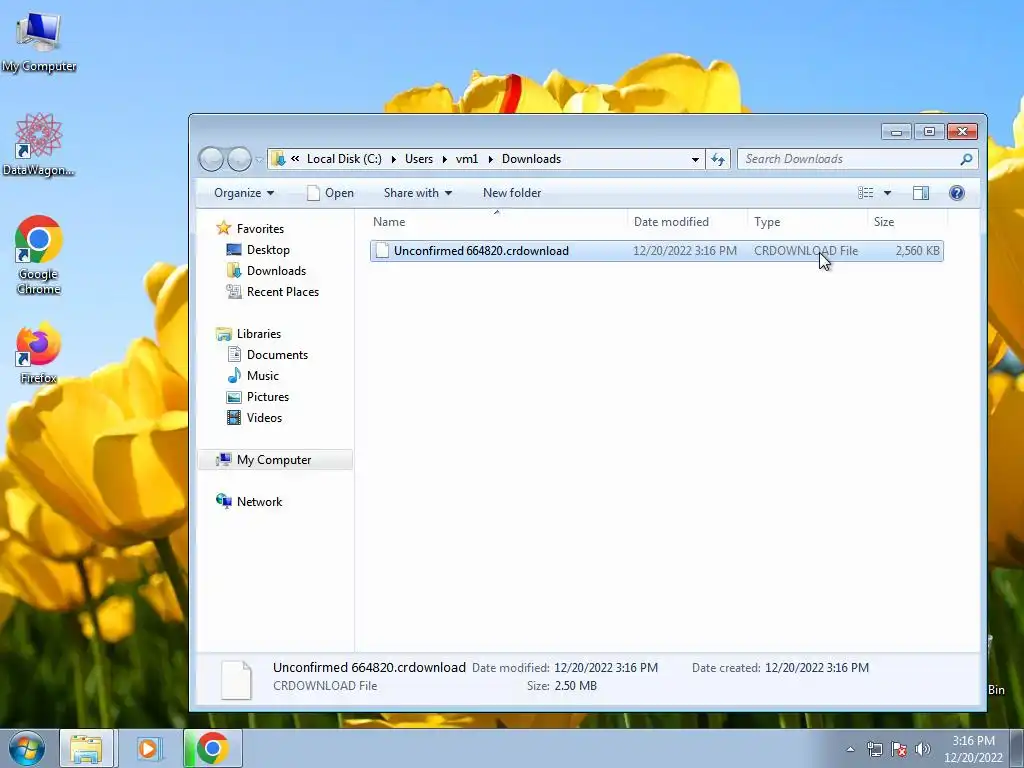Screen dimensions: 1024x768
Task: Click the 2,560 KB size cell
Action: pyautogui.click(x=918, y=251)
